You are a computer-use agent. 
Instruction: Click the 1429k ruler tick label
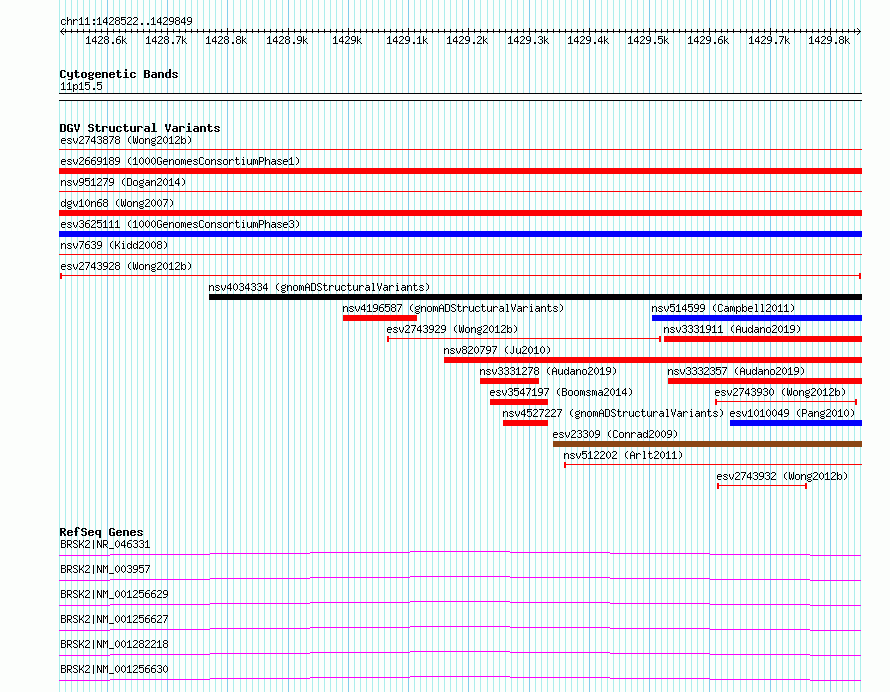347,40
